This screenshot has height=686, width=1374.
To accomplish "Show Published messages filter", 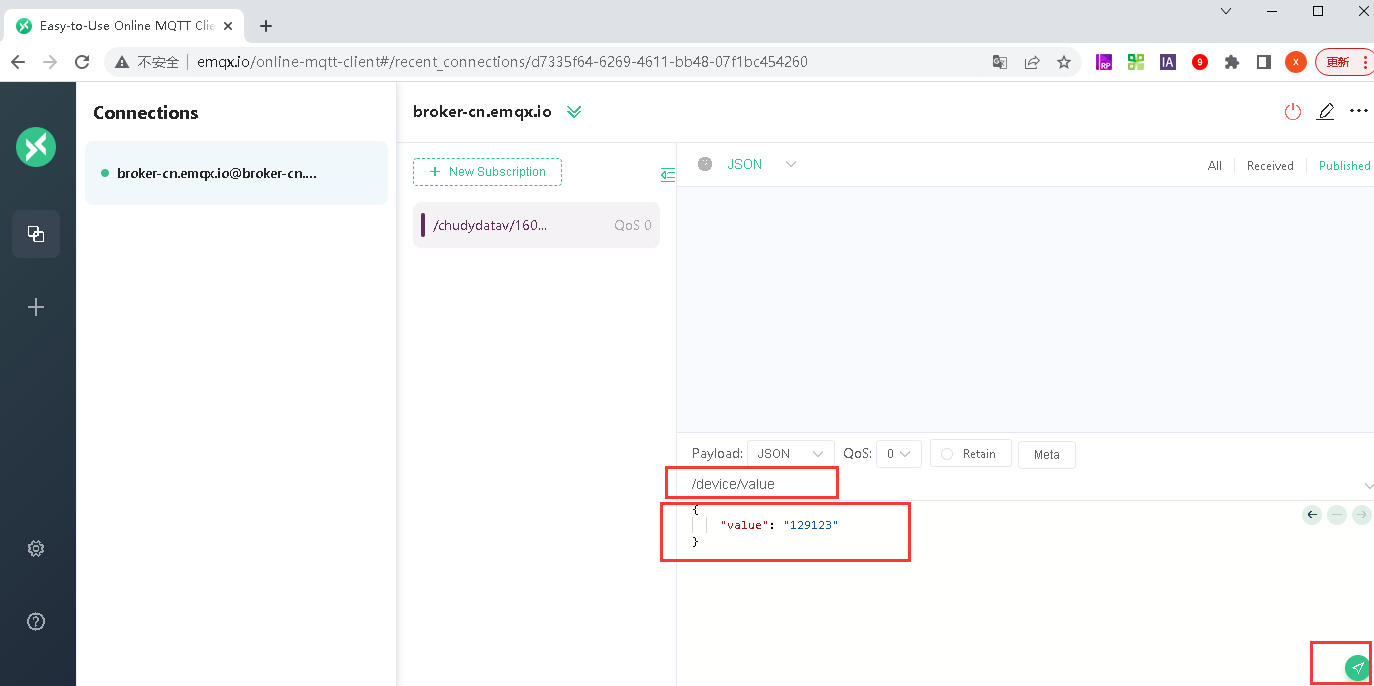I will (1344, 166).
